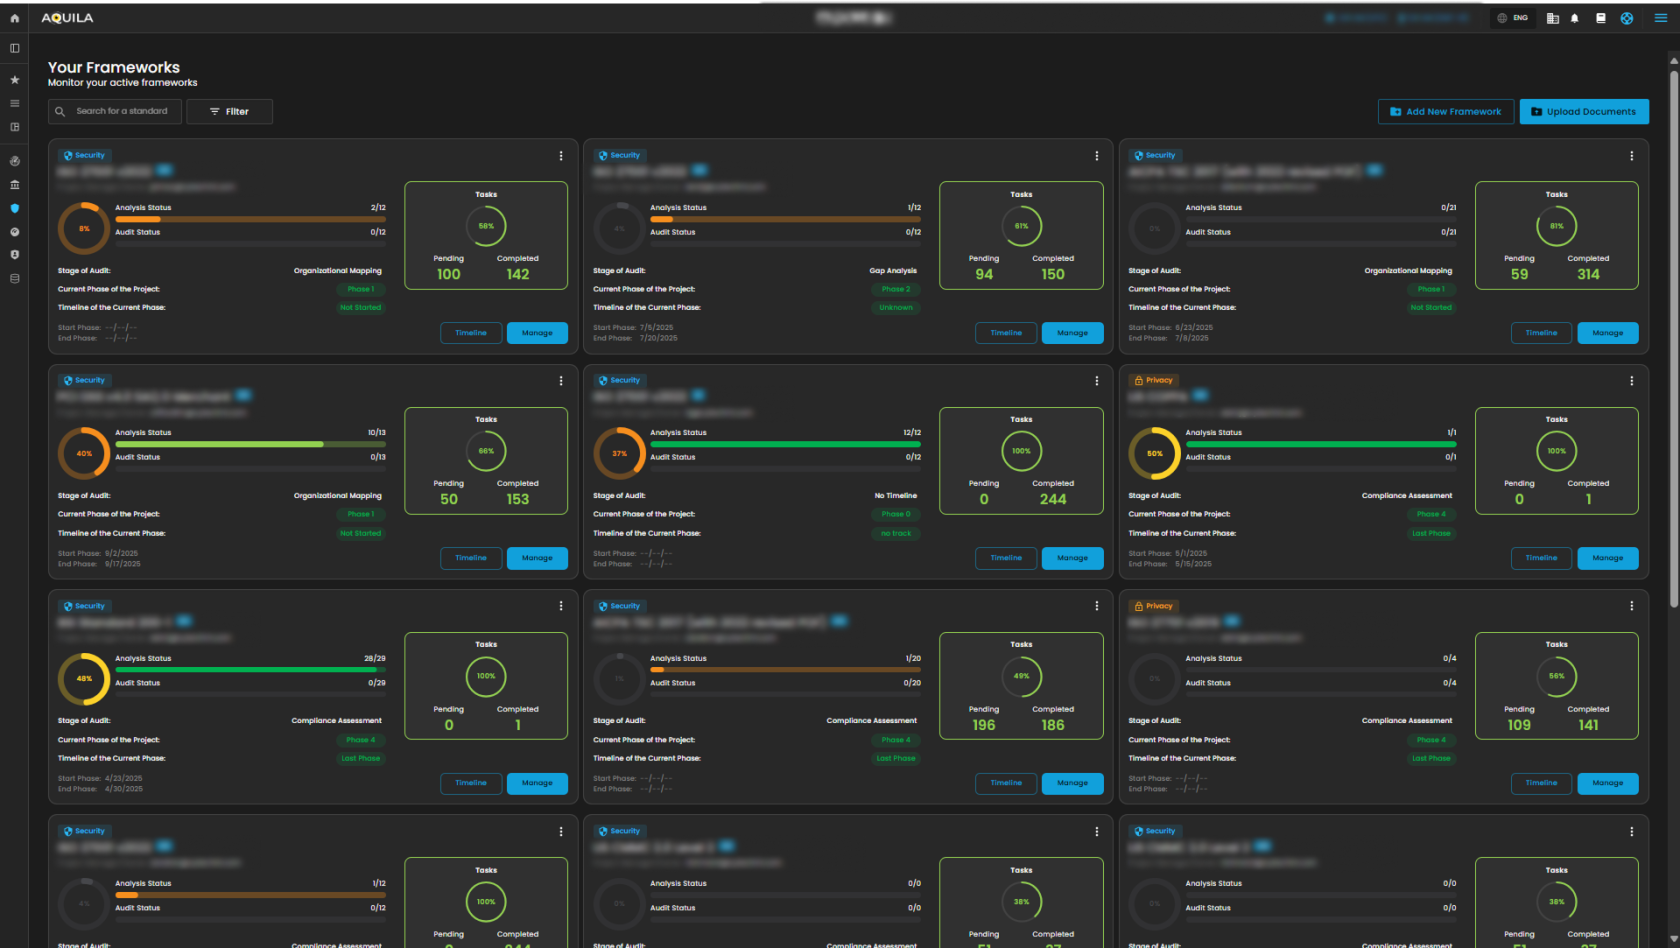This screenshot has width=1680, height=948.
Task: Open the organization building icon in header
Action: tap(1552, 18)
